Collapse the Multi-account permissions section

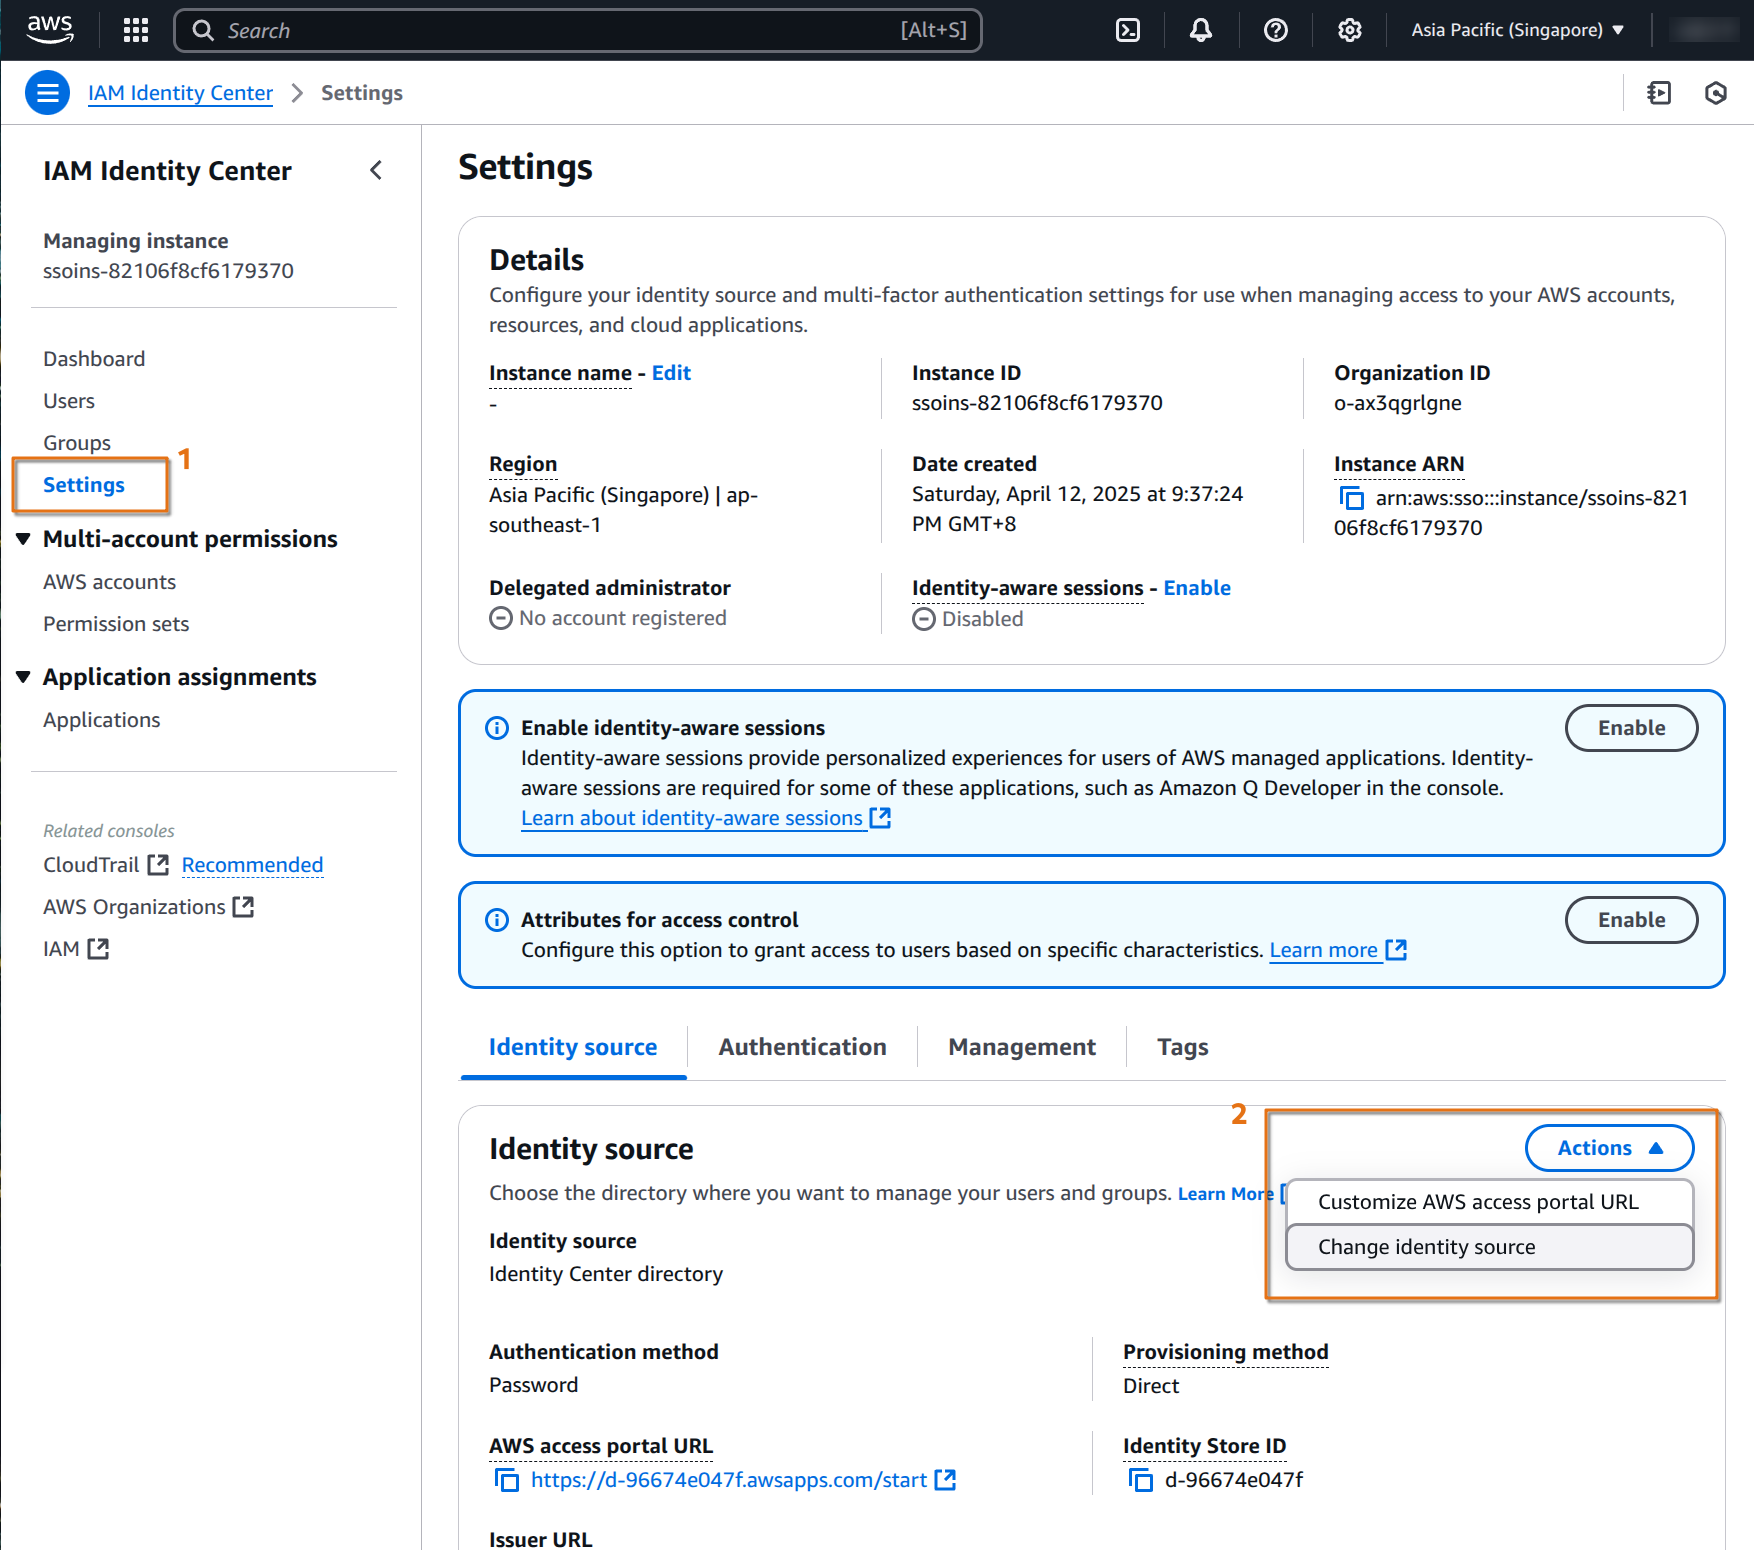(x=24, y=539)
